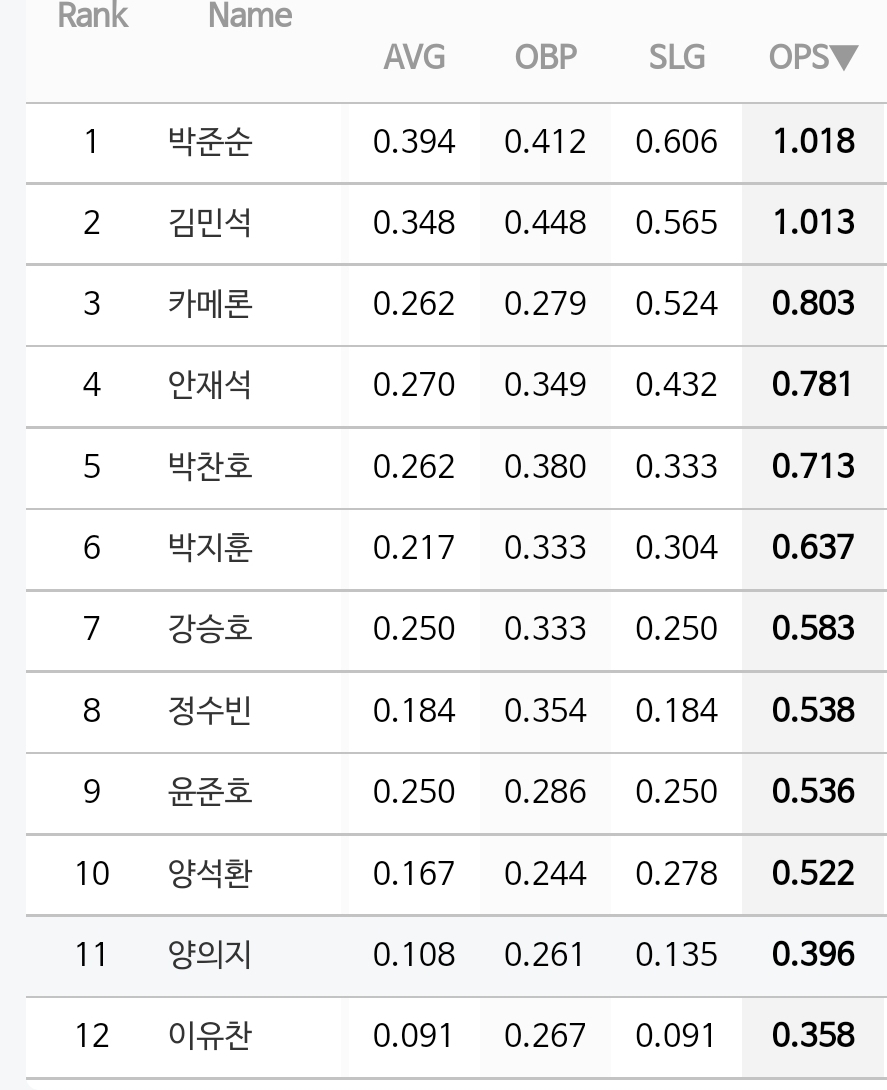Select player name 카메론
This screenshot has height=1090, width=887.
tap(210, 304)
